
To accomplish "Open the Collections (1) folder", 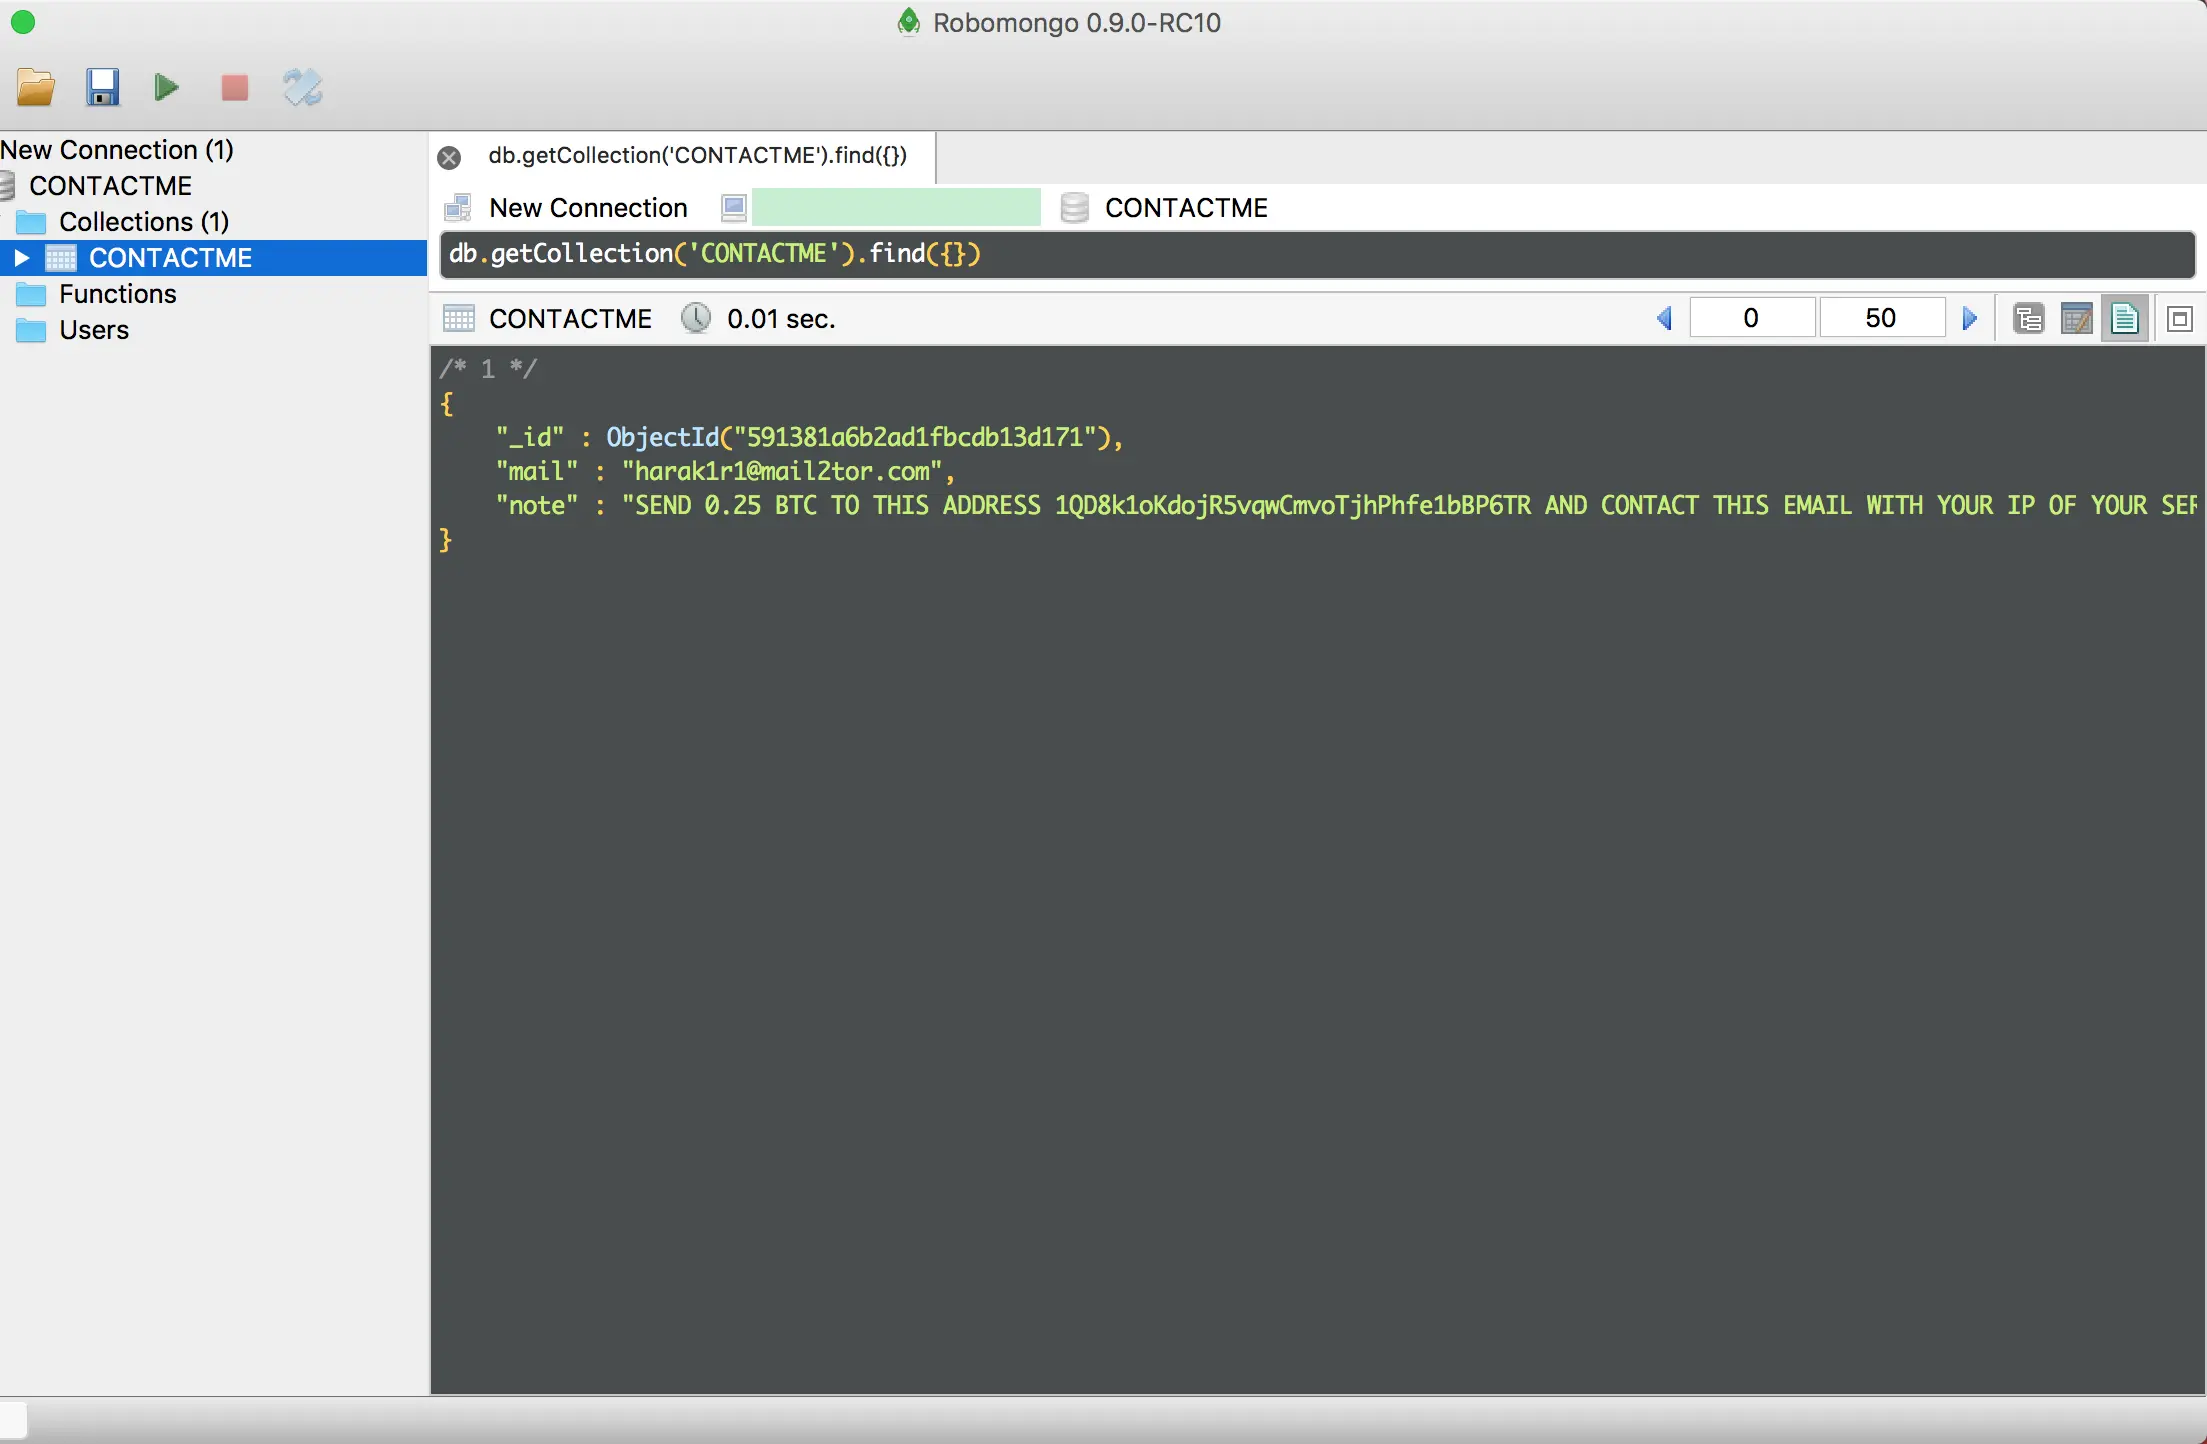I will (x=144, y=222).
